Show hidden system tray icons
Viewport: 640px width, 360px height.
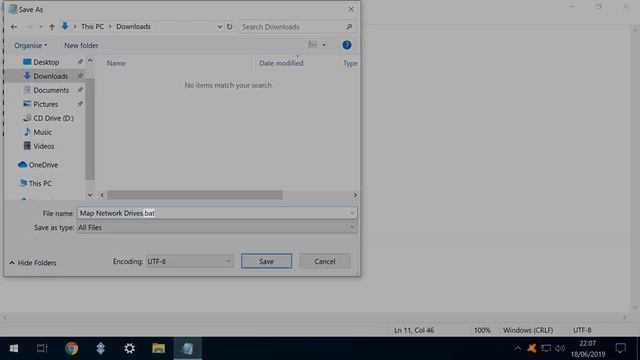518,348
